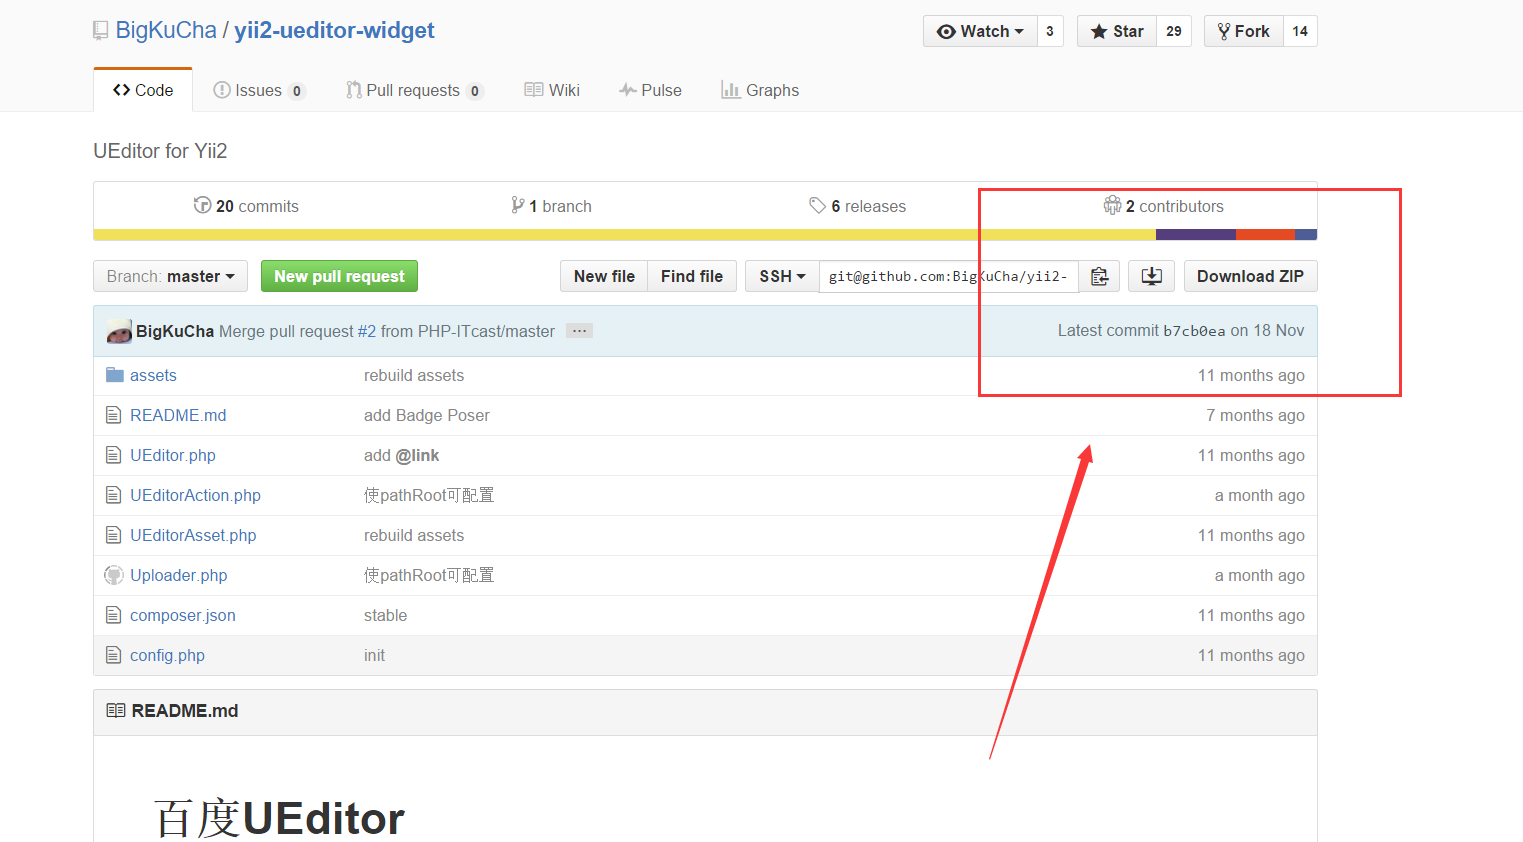This screenshot has height=842, width=1523.
Task: Click the 'stable' commit message
Action: [x=385, y=615]
